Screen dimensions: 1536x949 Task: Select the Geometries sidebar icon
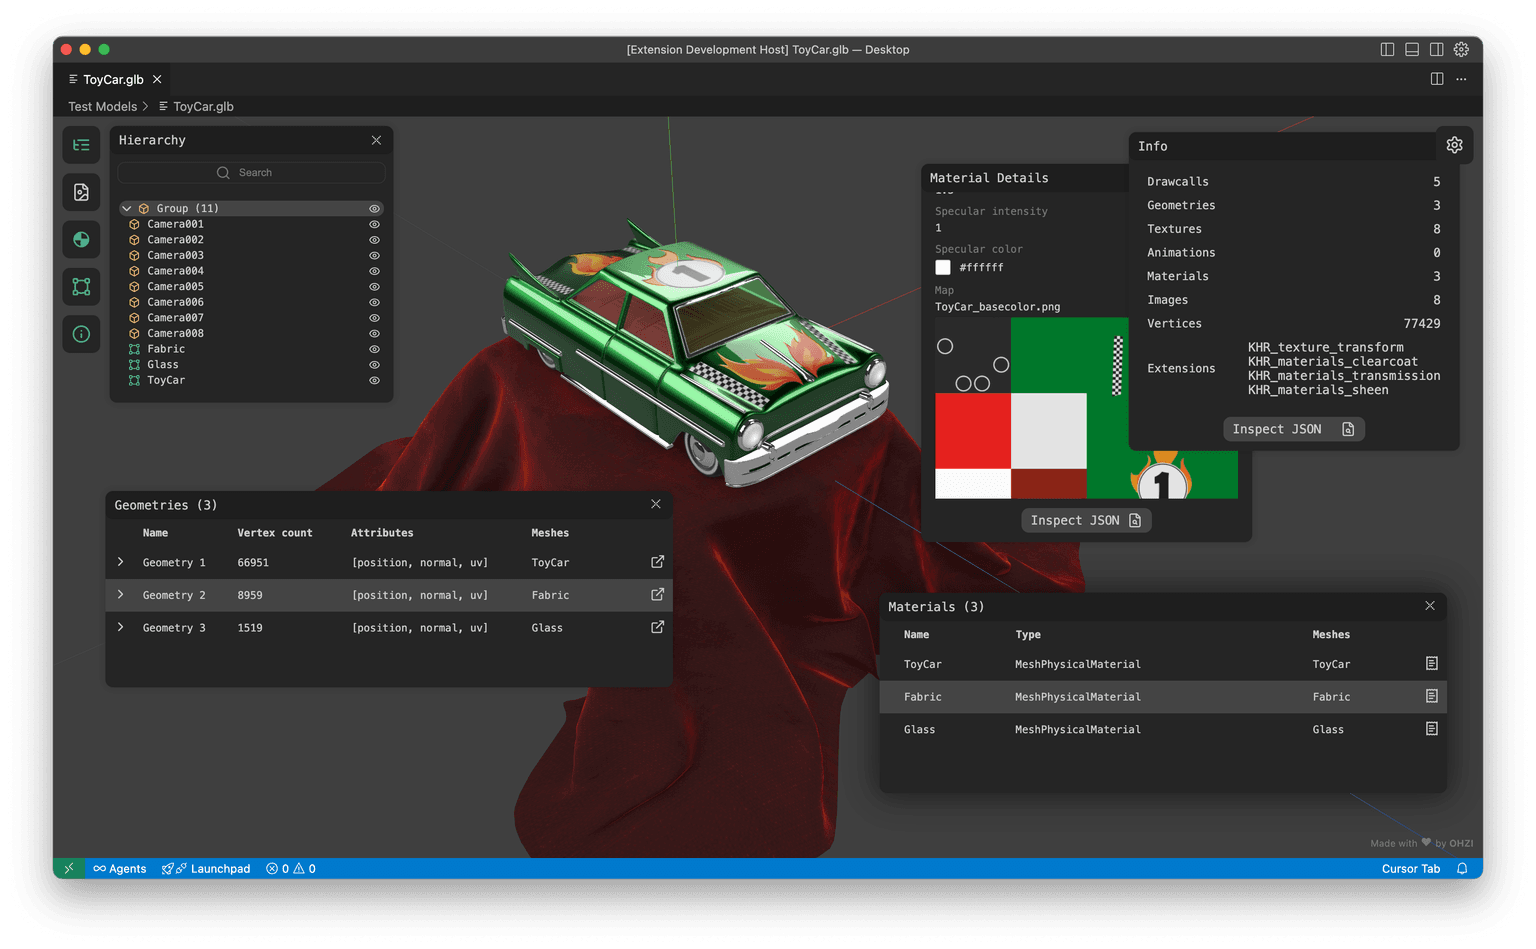pyautogui.click(x=81, y=286)
